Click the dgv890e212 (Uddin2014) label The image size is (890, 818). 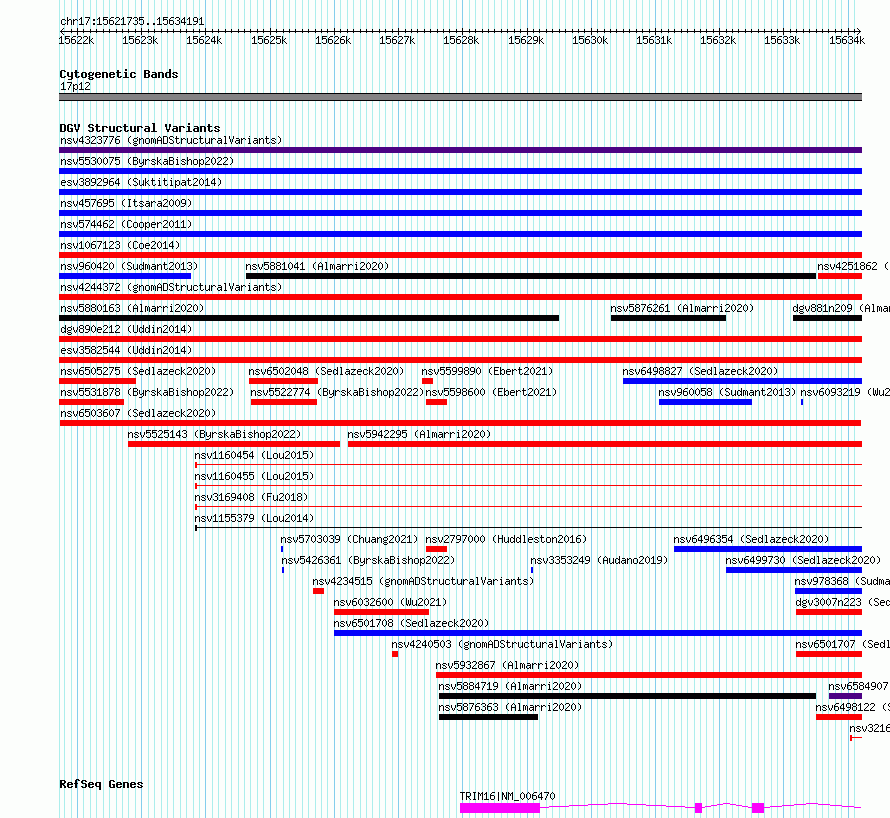pyautogui.click(x=126, y=329)
